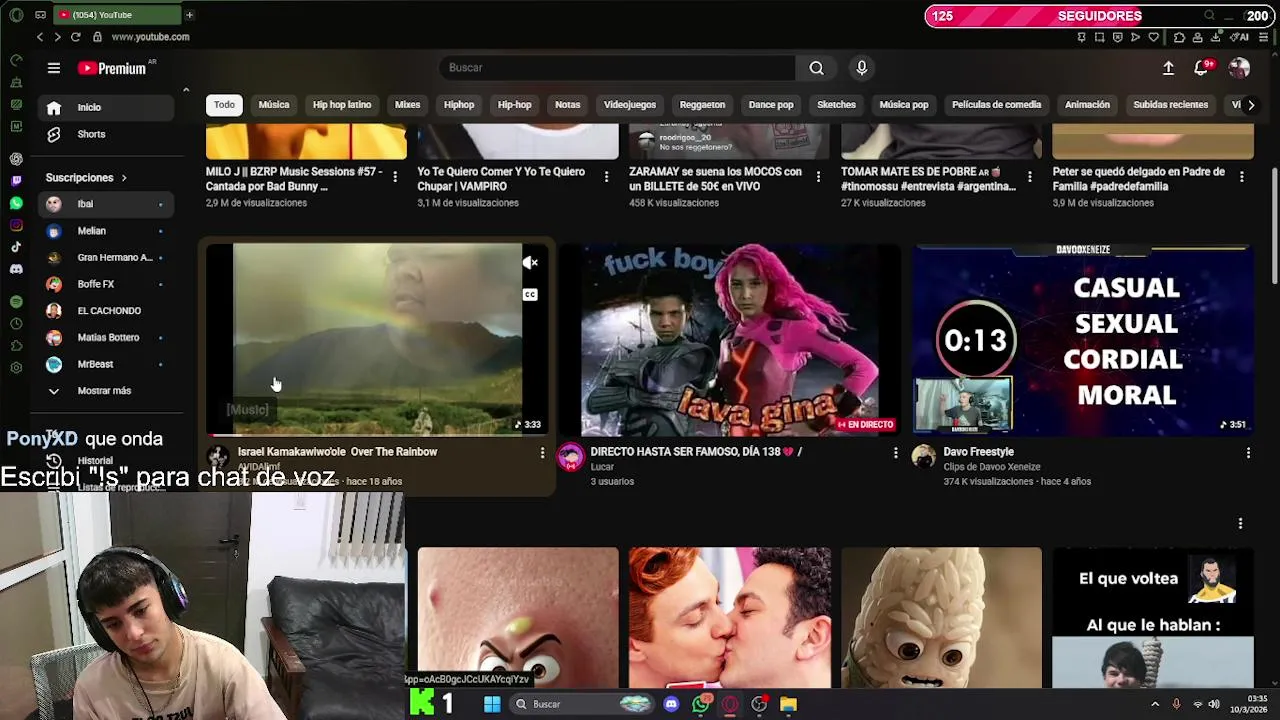Open File Explorer from taskbar

click(789, 704)
